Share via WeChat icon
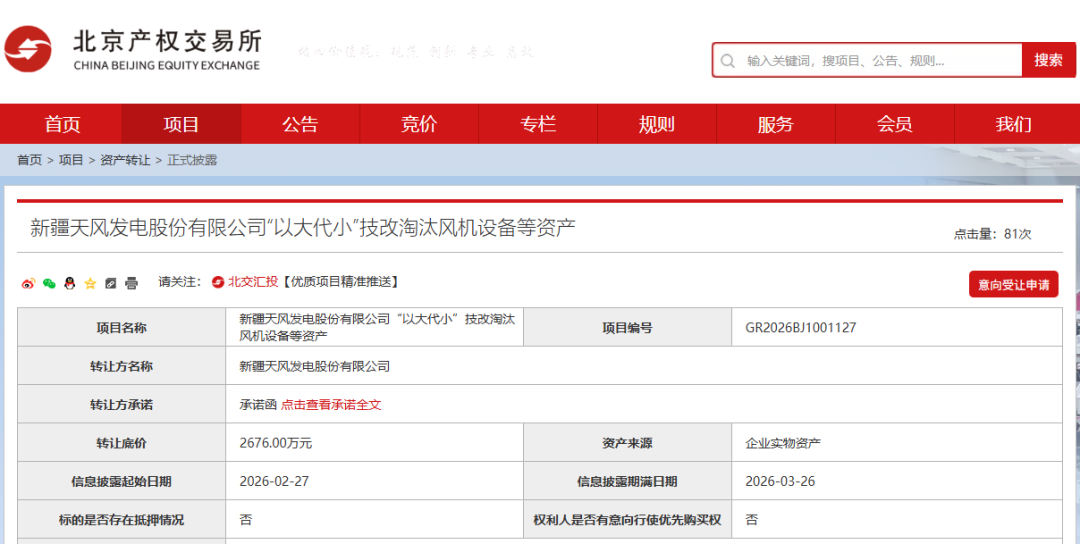 click(x=49, y=283)
